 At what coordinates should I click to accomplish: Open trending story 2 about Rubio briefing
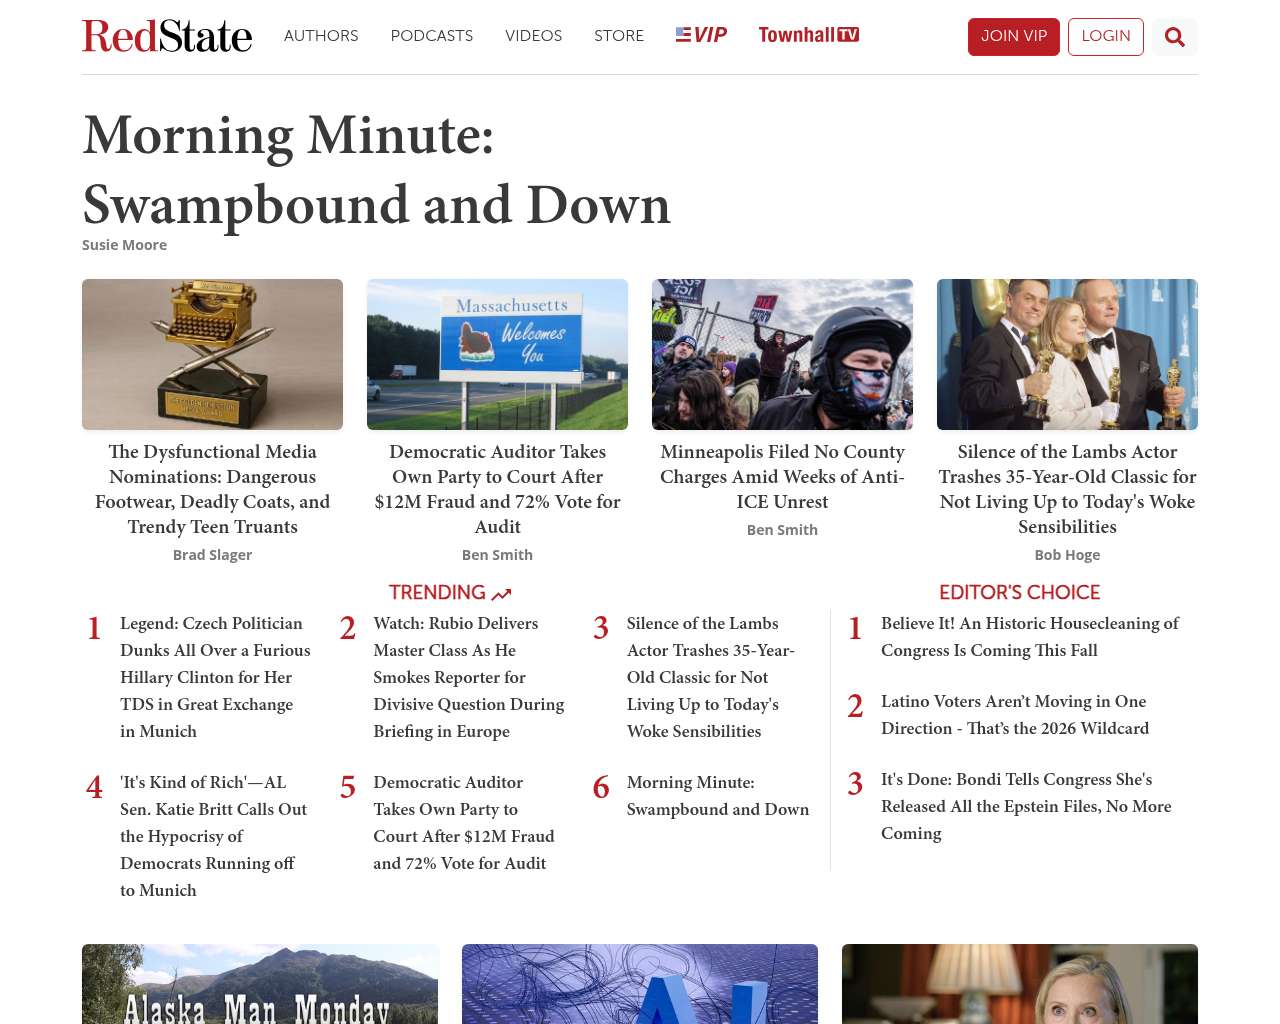[x=469, y=677]
